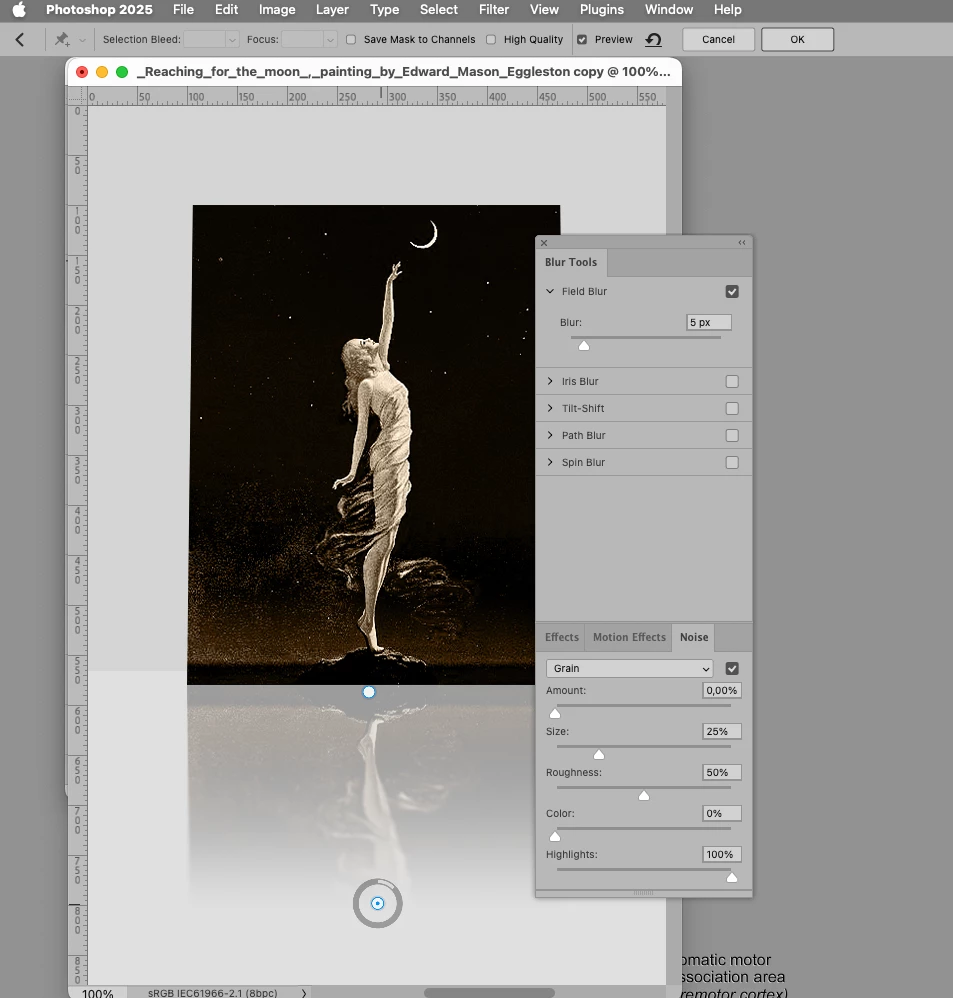Image resolution: width=953 pixels, height=998 pixels.
Task: Switch to the Motion Effects tab
Action: [x=629, y=637]
